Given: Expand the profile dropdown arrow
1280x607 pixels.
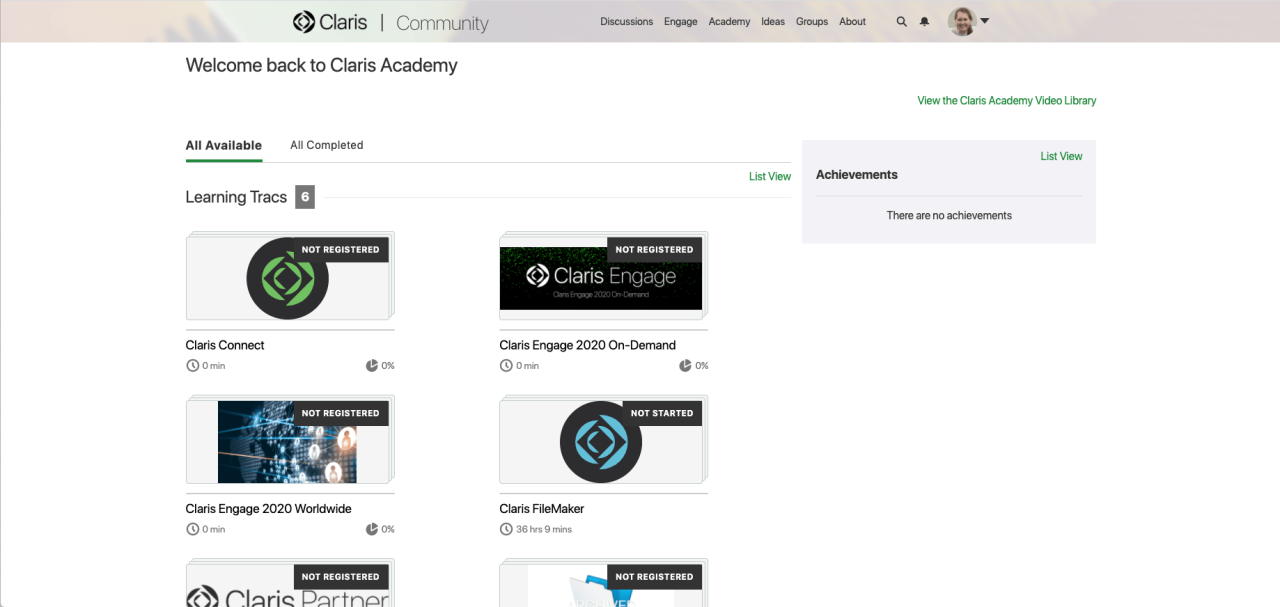Looking at the screenshot, I should [x=985, y=21].
